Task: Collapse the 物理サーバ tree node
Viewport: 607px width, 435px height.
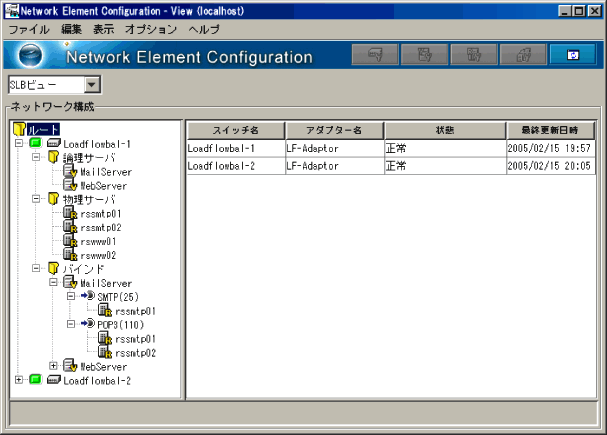Action: point(36,199)
